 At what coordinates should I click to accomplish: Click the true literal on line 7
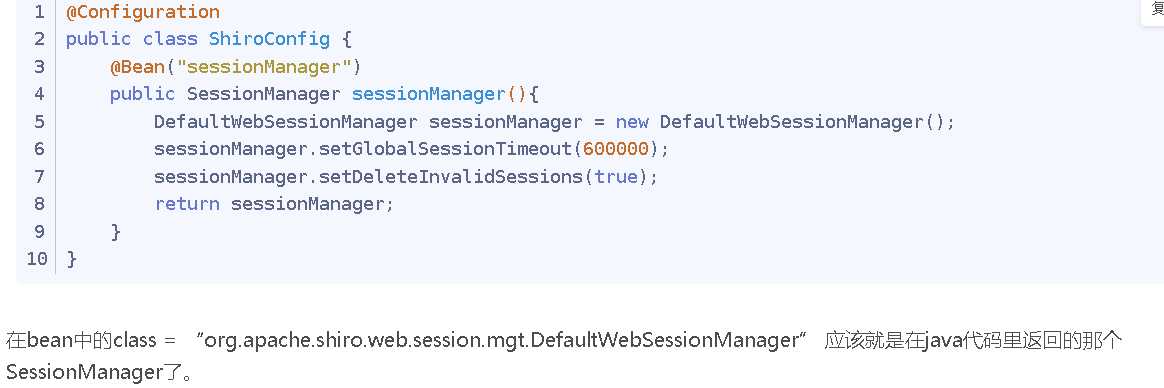tap(615, 177)
